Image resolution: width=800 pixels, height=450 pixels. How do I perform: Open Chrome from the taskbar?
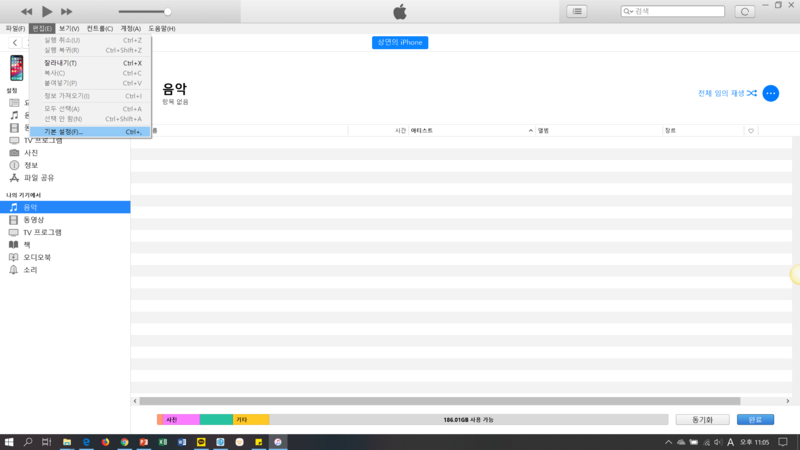click(x=124, y=442)
